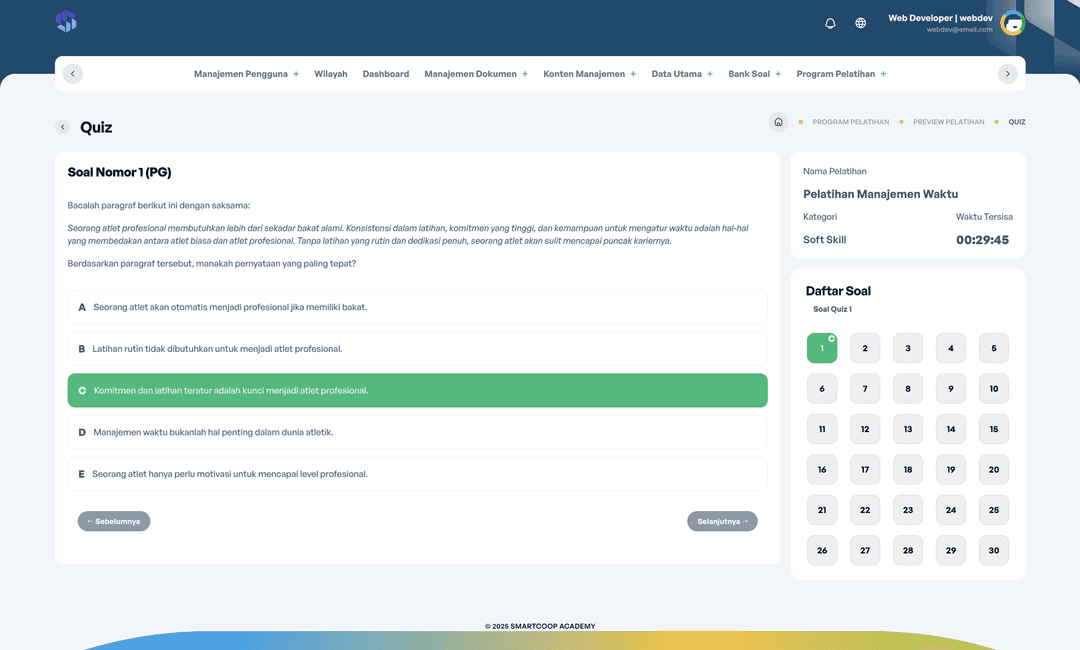Click the app logo in the top left corner

click(66, 20)
